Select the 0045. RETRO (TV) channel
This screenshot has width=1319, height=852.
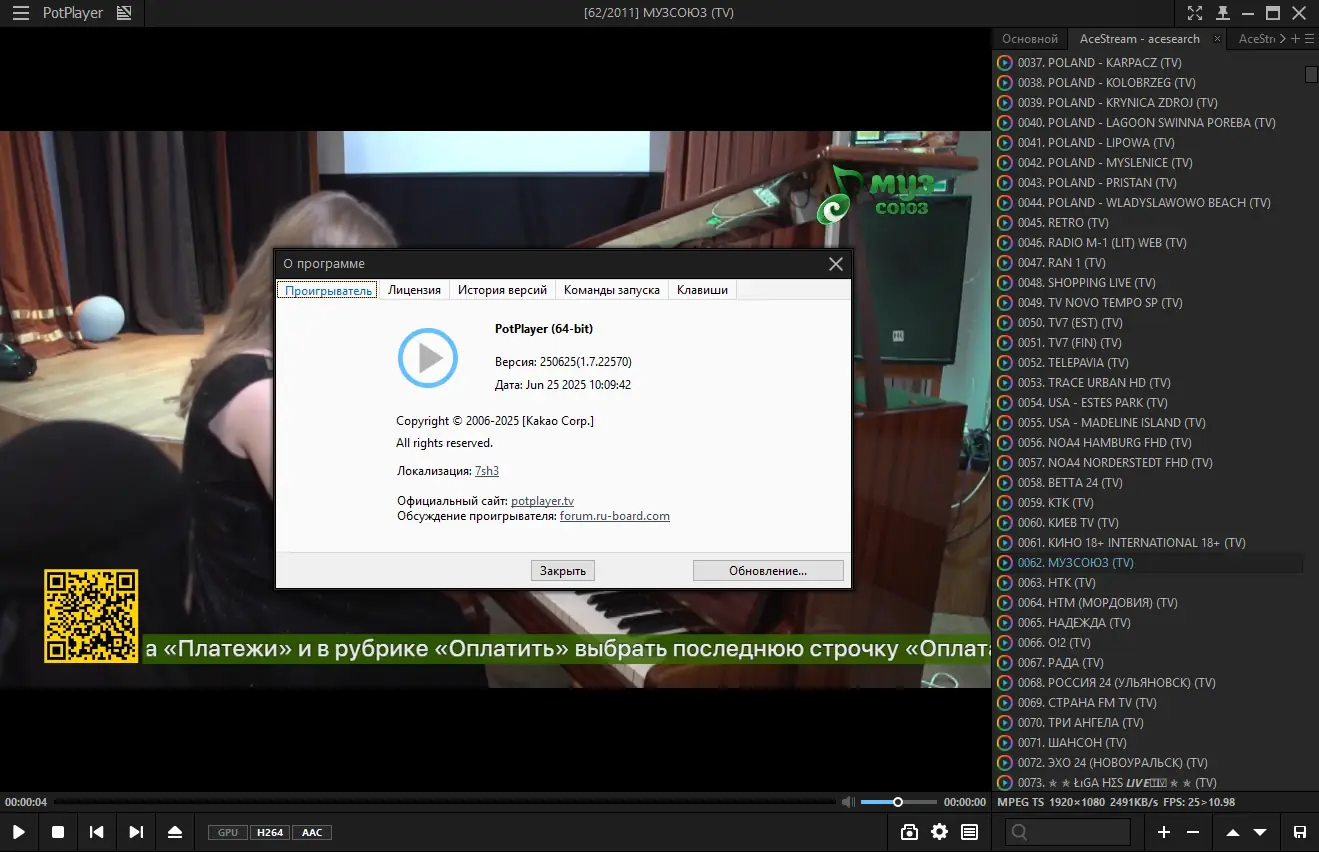coord(1149,223)
